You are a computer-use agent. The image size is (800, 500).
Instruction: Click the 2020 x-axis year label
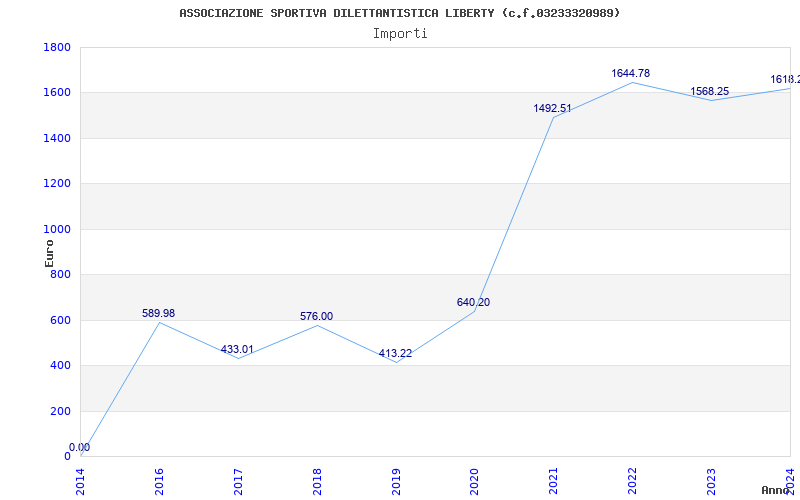pos(474,482)
